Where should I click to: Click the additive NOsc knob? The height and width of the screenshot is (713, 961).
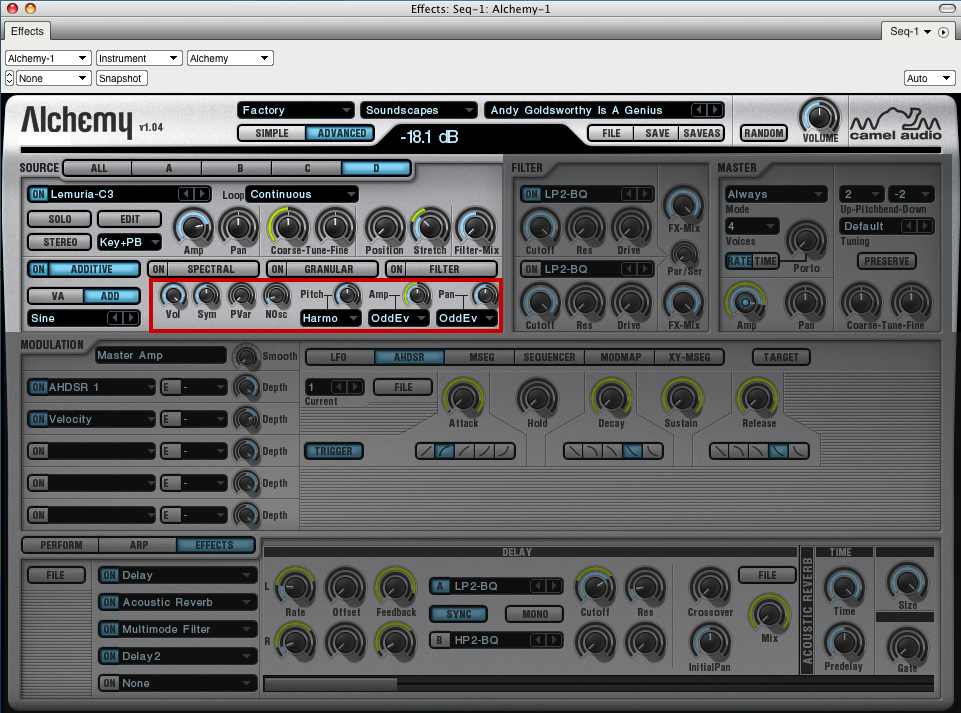pyautogui.click(x=276, y=295)
